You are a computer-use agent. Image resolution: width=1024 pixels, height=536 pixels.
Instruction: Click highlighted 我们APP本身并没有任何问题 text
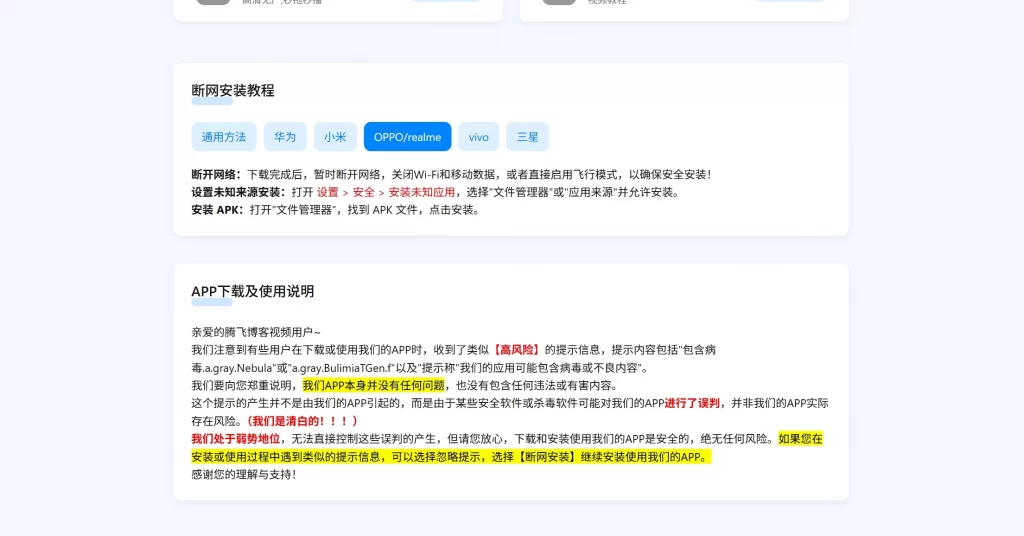tap(374, 385)
